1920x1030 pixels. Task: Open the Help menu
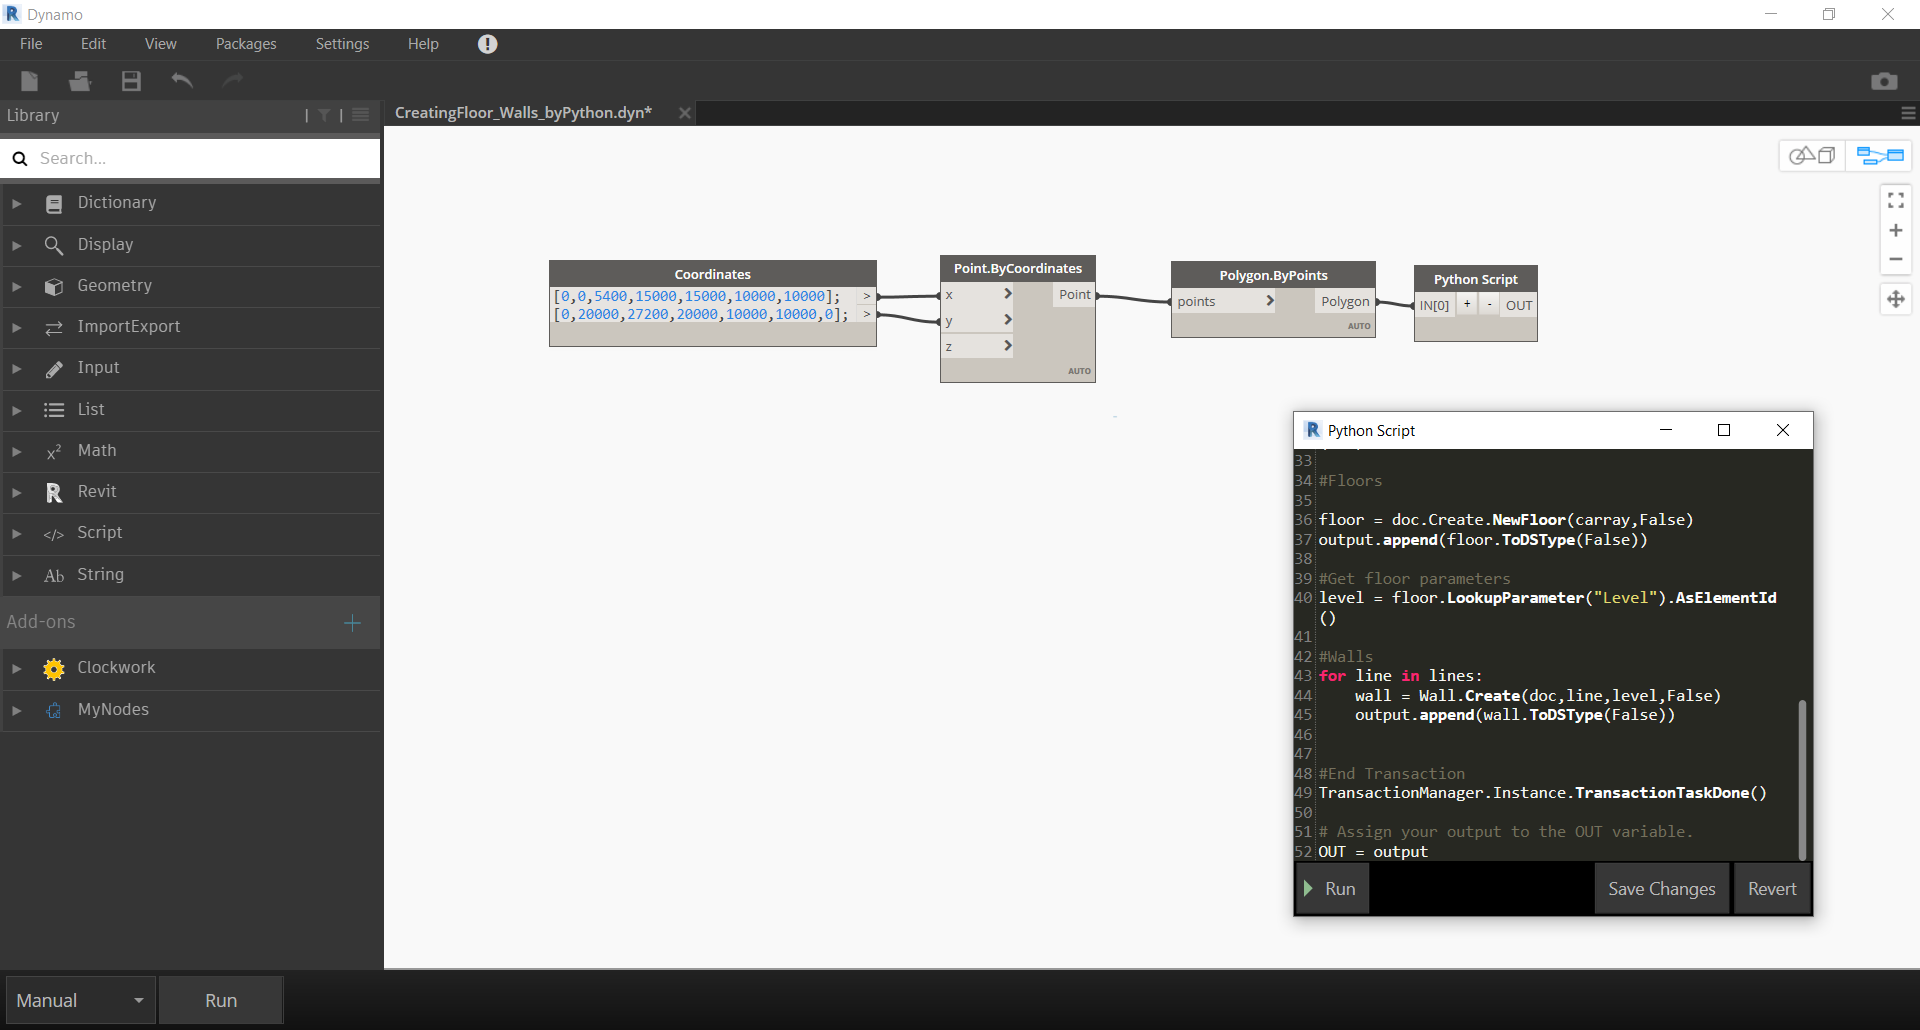423,44
